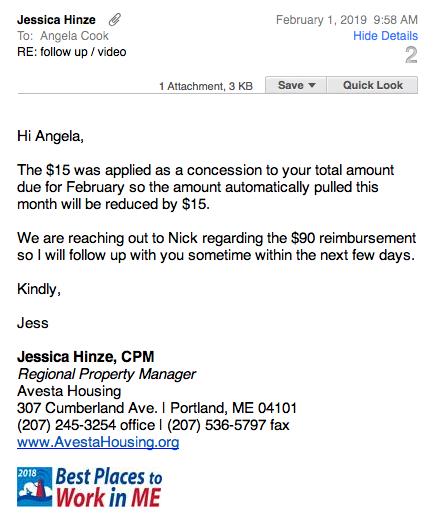Click the Quick Look button

[x=373, y=85]
